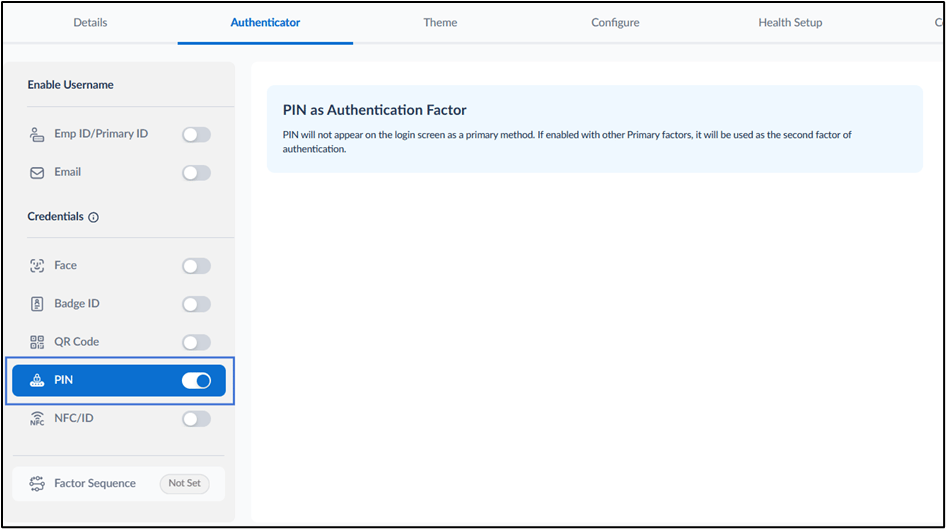Turn on the Email toggle

[x=196, y=173]
